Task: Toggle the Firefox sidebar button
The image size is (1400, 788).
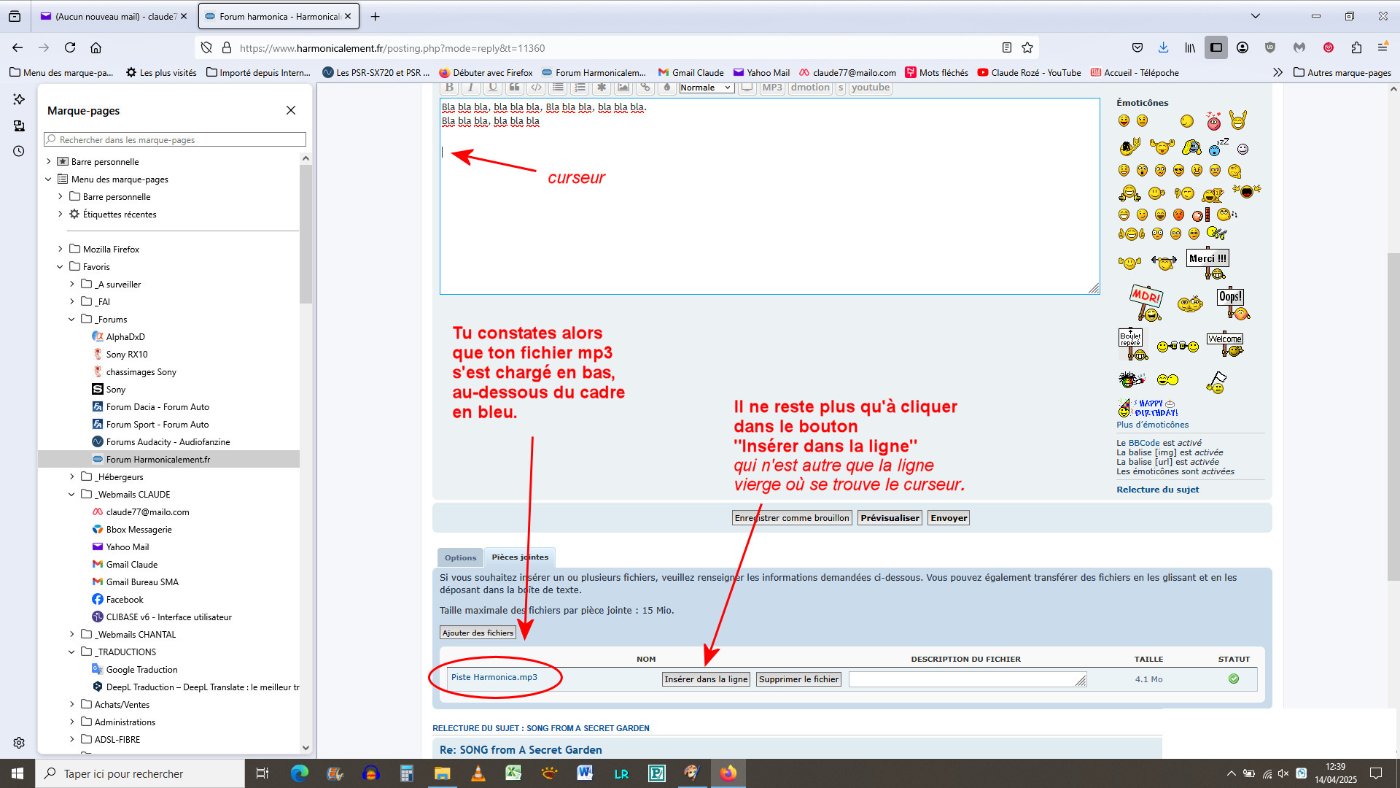Action: click(x=1216, y=47)
